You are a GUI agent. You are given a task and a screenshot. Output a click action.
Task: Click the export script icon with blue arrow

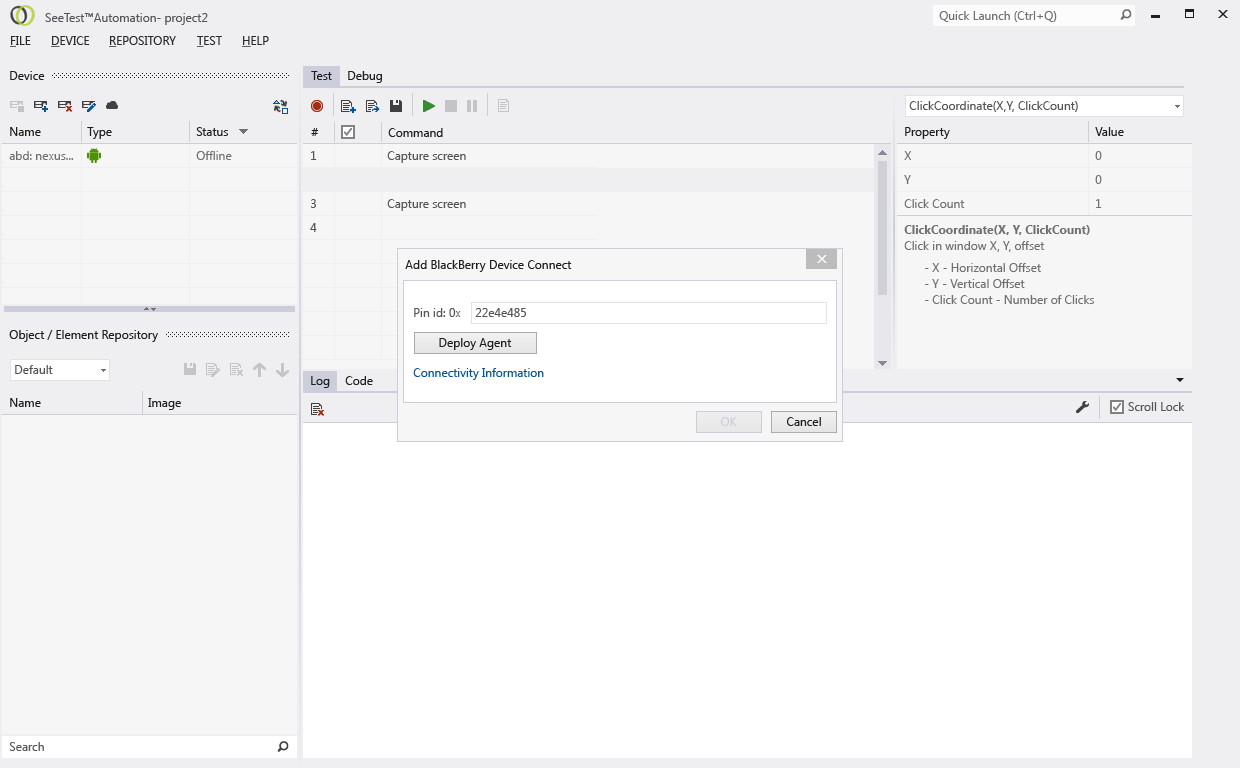tap(372, 106)
